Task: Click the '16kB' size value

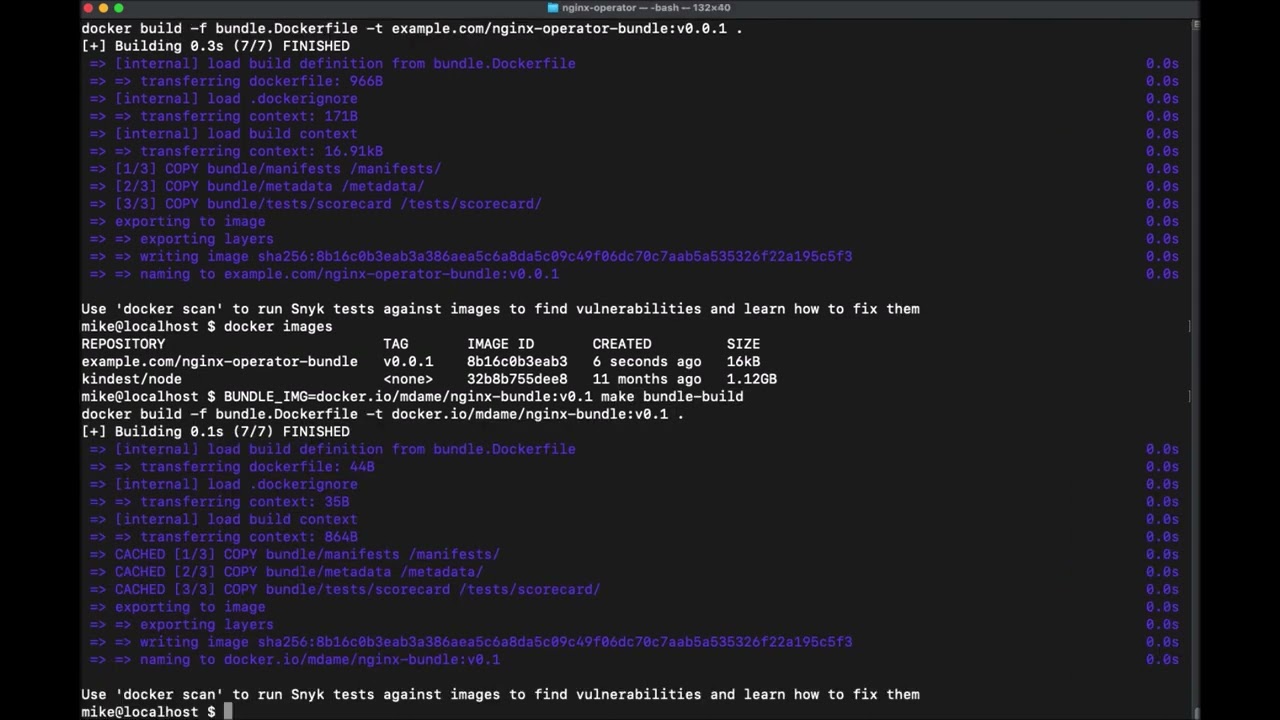Action: pos(743,361)
